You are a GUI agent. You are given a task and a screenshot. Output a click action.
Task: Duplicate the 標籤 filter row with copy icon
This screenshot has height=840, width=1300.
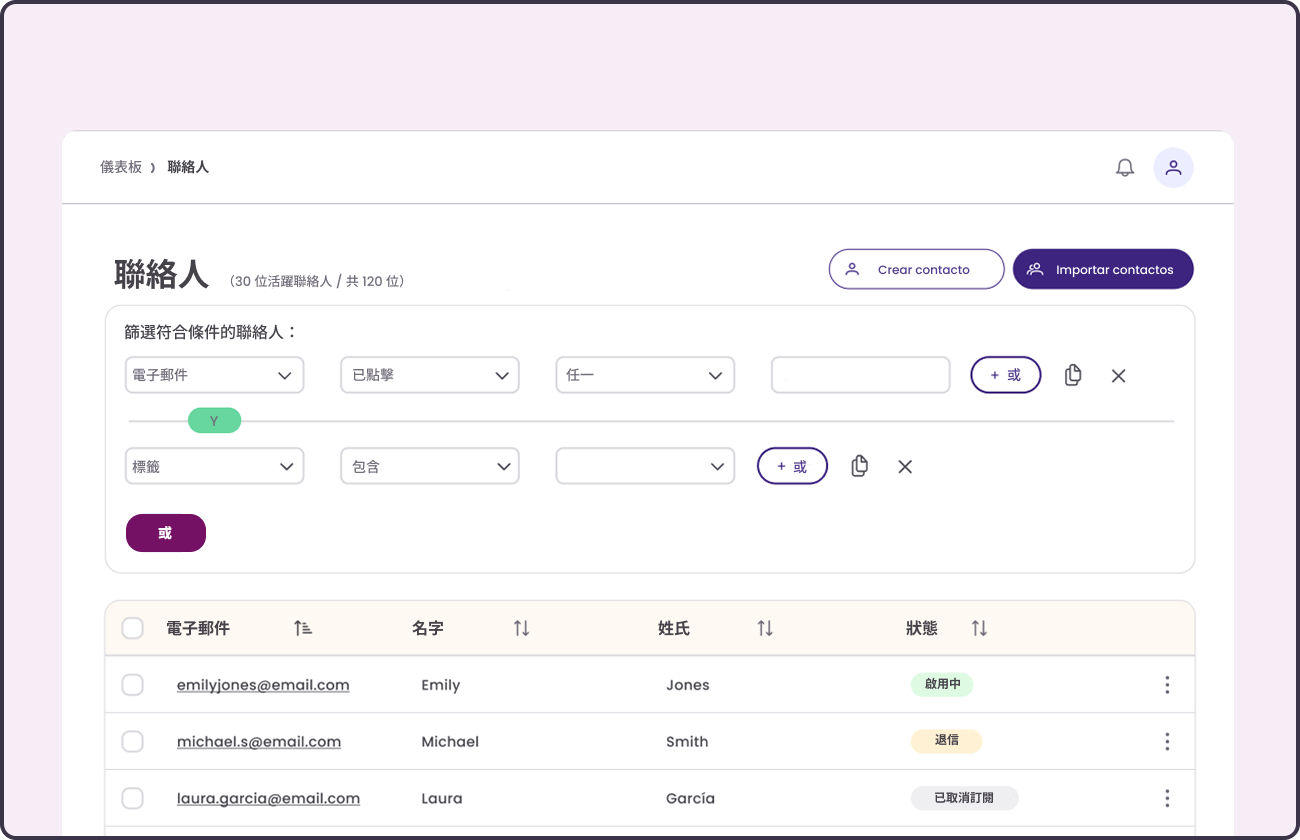859,466
